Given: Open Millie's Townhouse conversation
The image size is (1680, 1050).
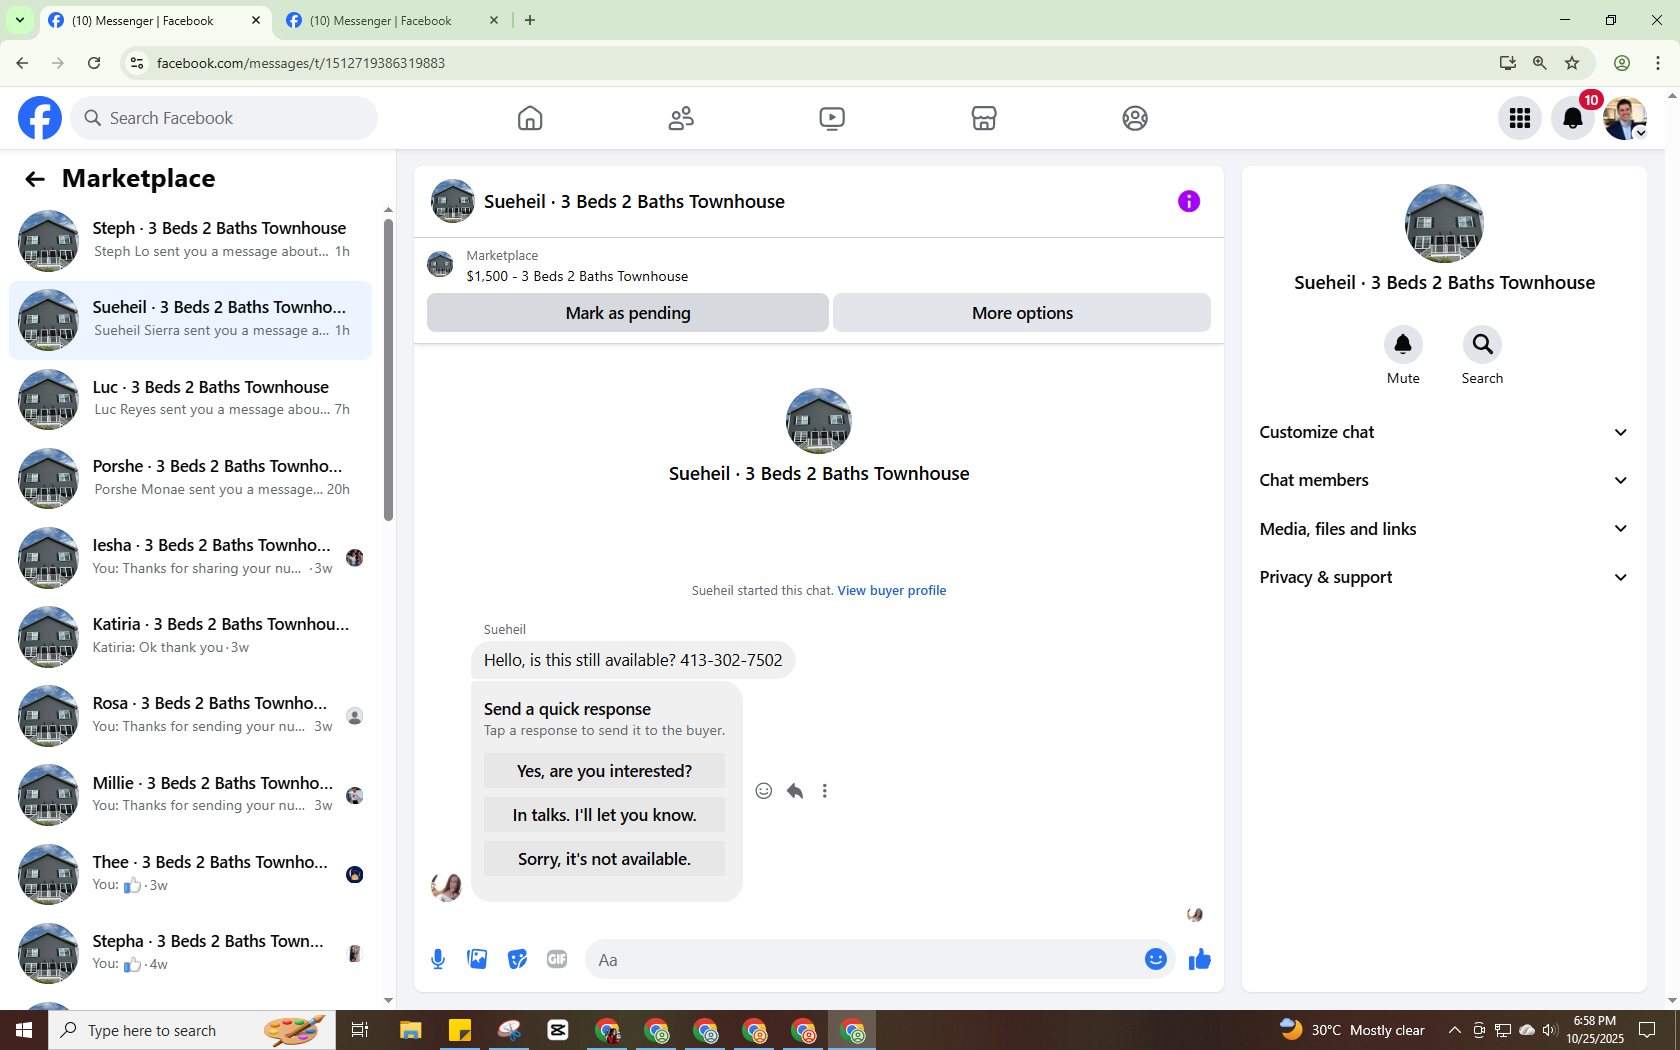Looking at the screenshot, I should click(190, 795).
